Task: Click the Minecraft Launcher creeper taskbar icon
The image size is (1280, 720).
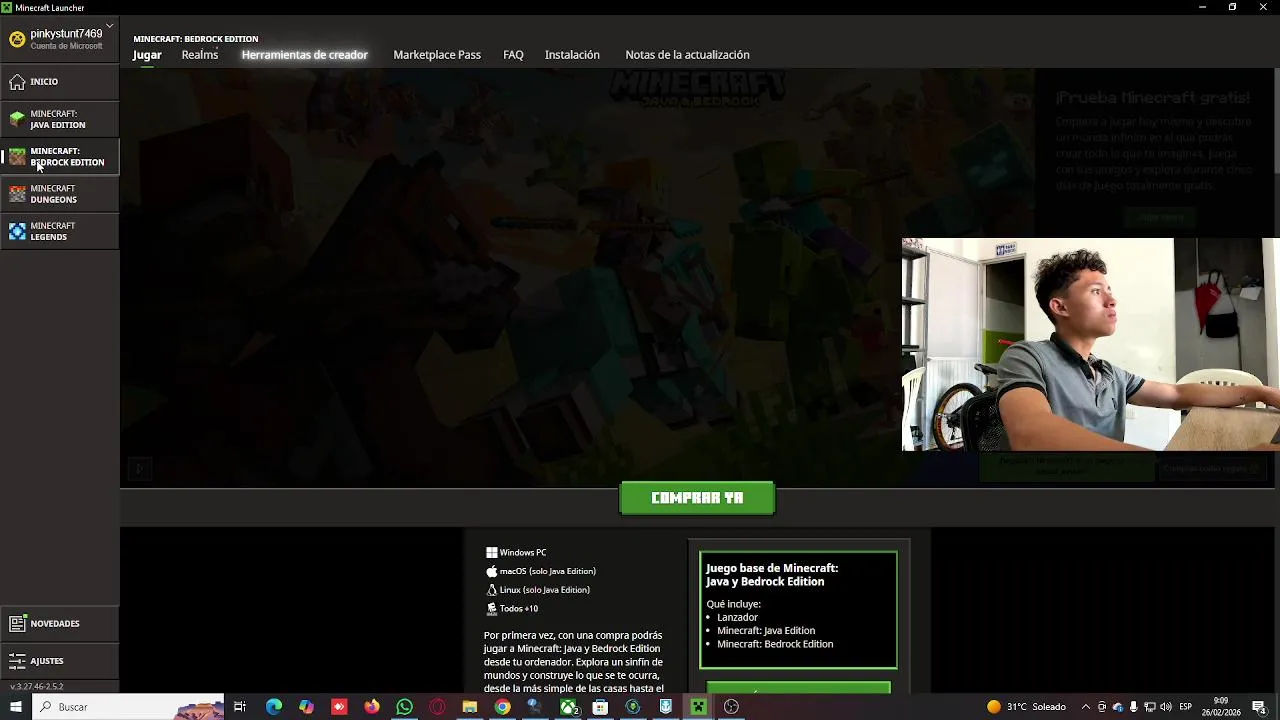Action: [x=698, y=707]
